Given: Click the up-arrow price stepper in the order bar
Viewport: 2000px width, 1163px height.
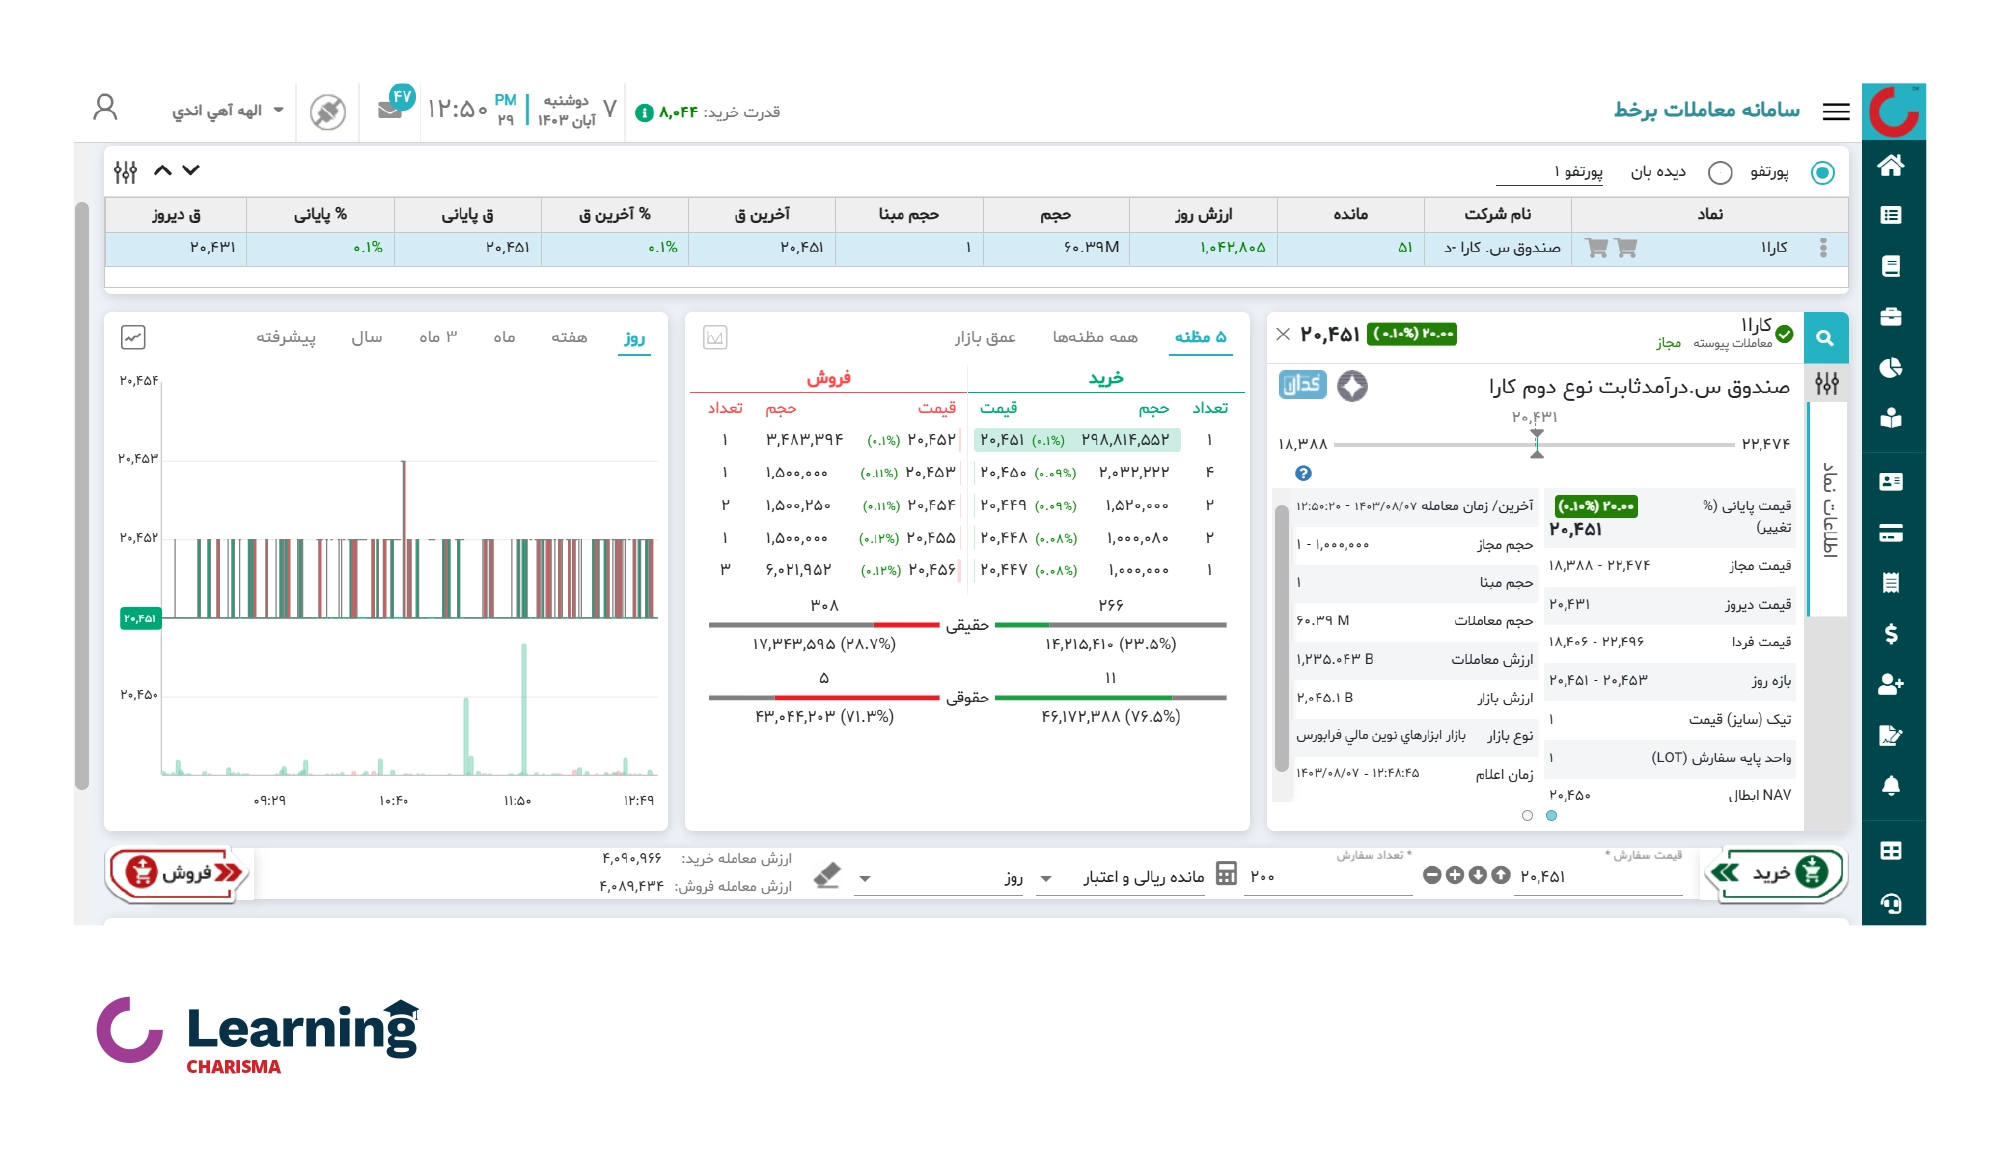Looking at the screenshot, I should (1501, 876).
